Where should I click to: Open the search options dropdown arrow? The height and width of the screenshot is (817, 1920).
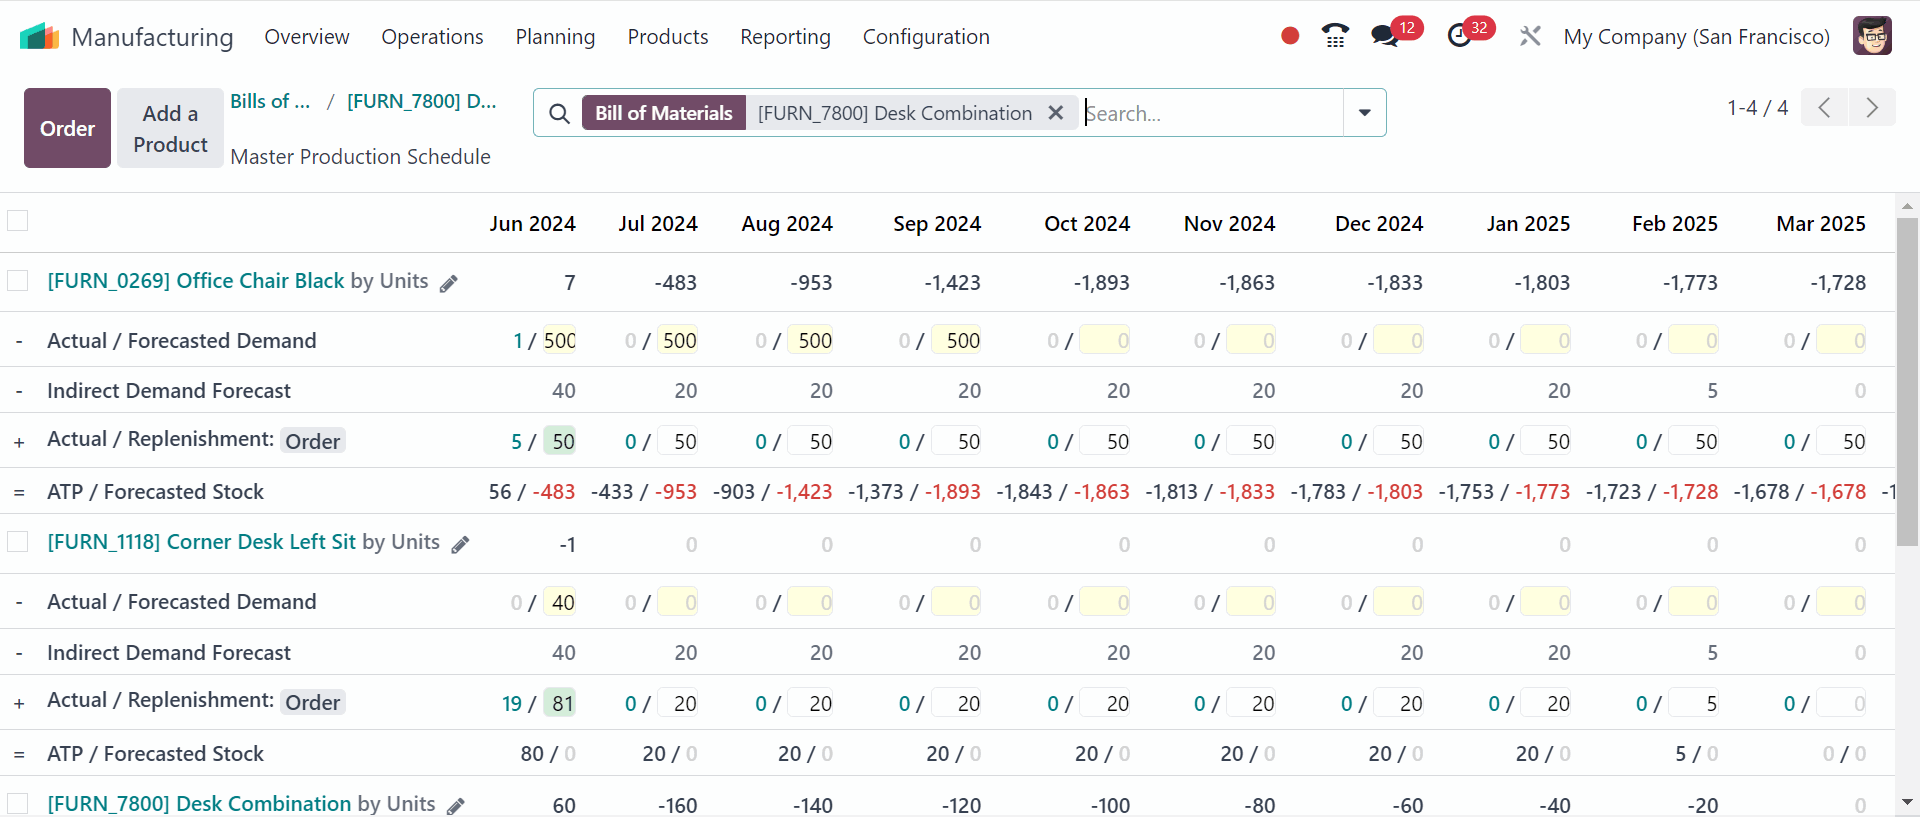[1364, 113]
